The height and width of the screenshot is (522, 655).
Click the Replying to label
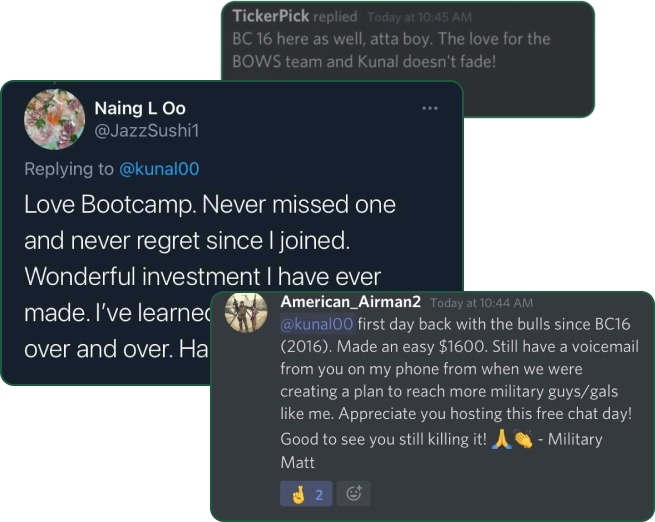click(x=69, y=169)
